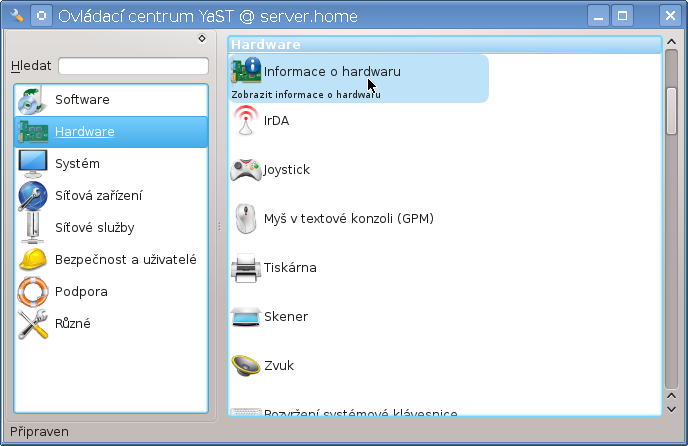Launch the Skener module text

pos(286,317)
